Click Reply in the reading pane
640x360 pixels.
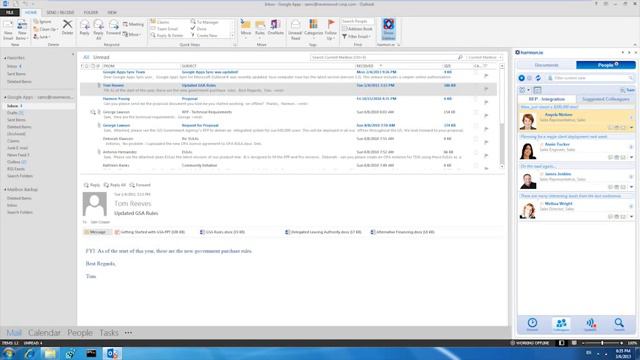coord(92,185)
